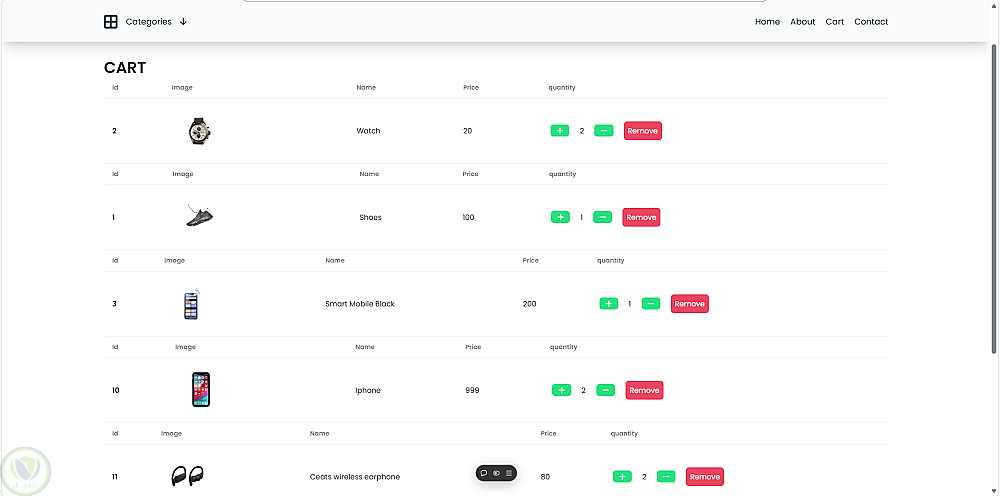Add one more Smart Mobile Black
1000x496 pixels.
608,304
